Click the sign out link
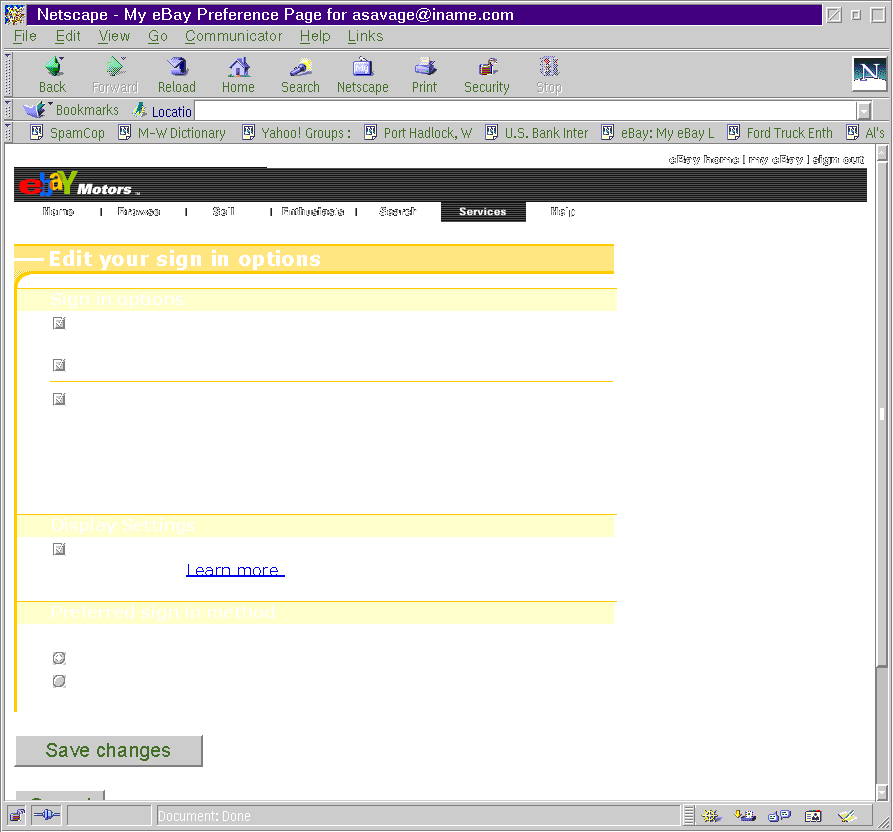Image resolution: width=893 pixels, height=832 pixels. [837, 160]
